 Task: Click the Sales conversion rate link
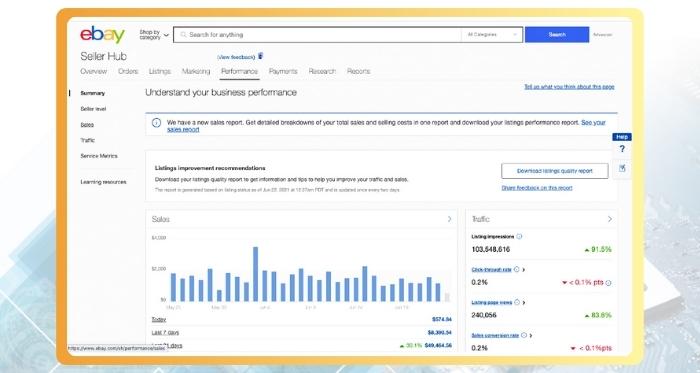(x=495, y=336)
